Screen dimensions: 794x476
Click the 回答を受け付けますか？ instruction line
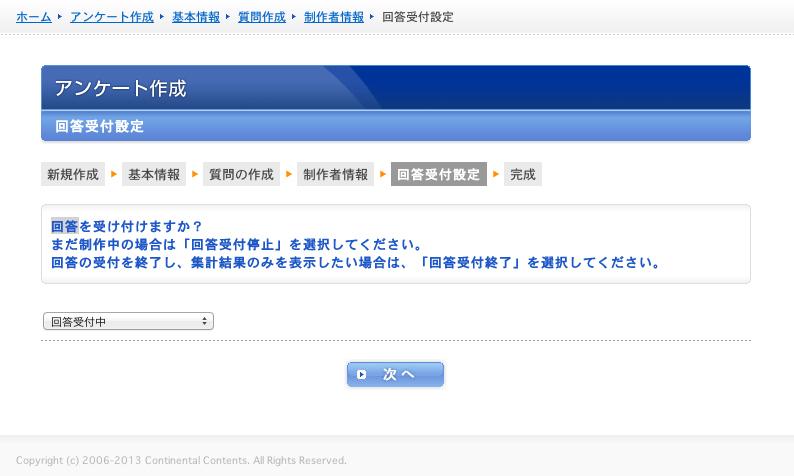pyautogui.click(x=127, y=226)
